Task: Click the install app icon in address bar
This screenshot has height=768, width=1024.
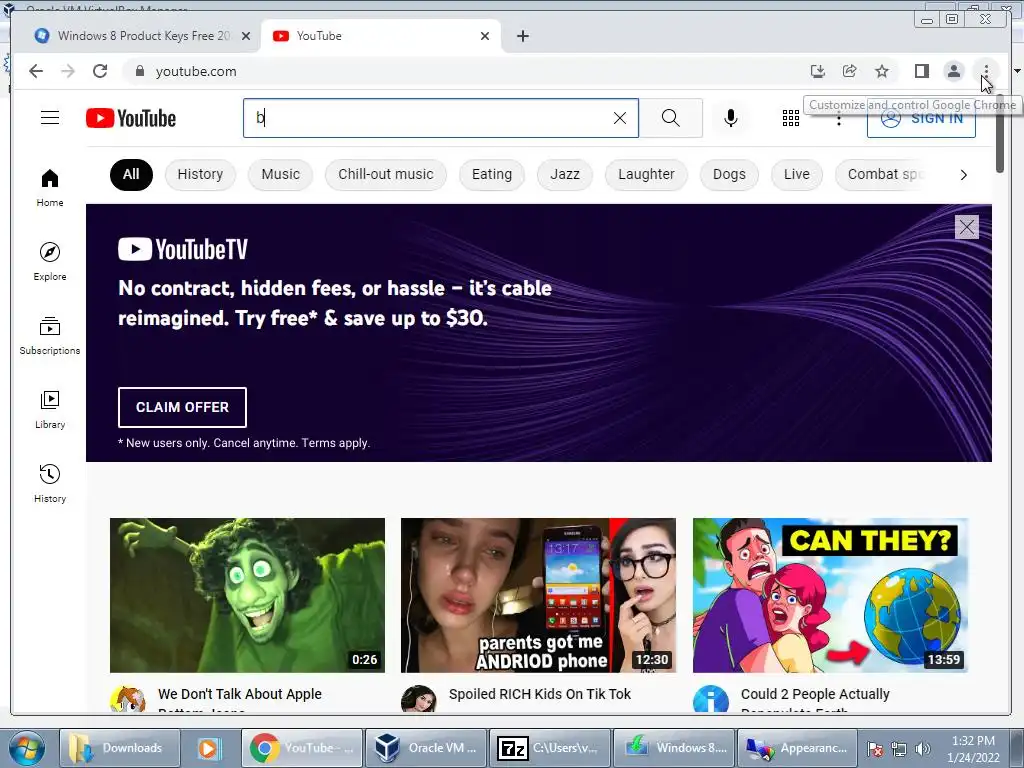Action: pos(817,71)
